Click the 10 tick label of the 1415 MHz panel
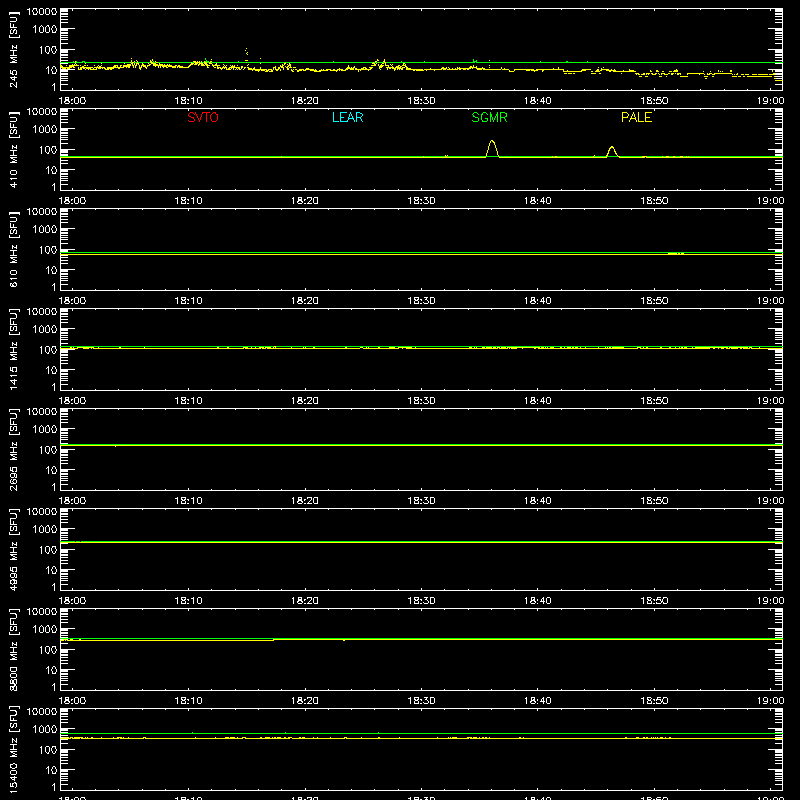Viewport: 800px width, 800px height. [51, 370]
